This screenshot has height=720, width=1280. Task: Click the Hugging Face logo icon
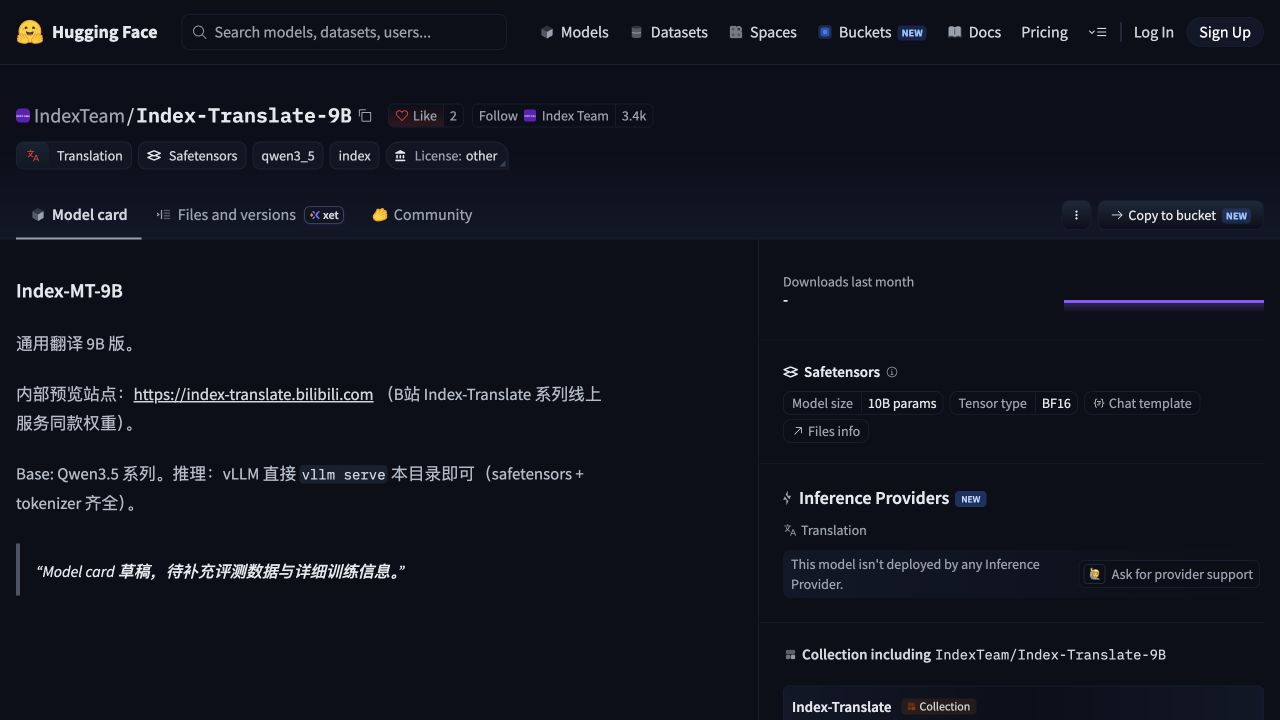point(30,32)
